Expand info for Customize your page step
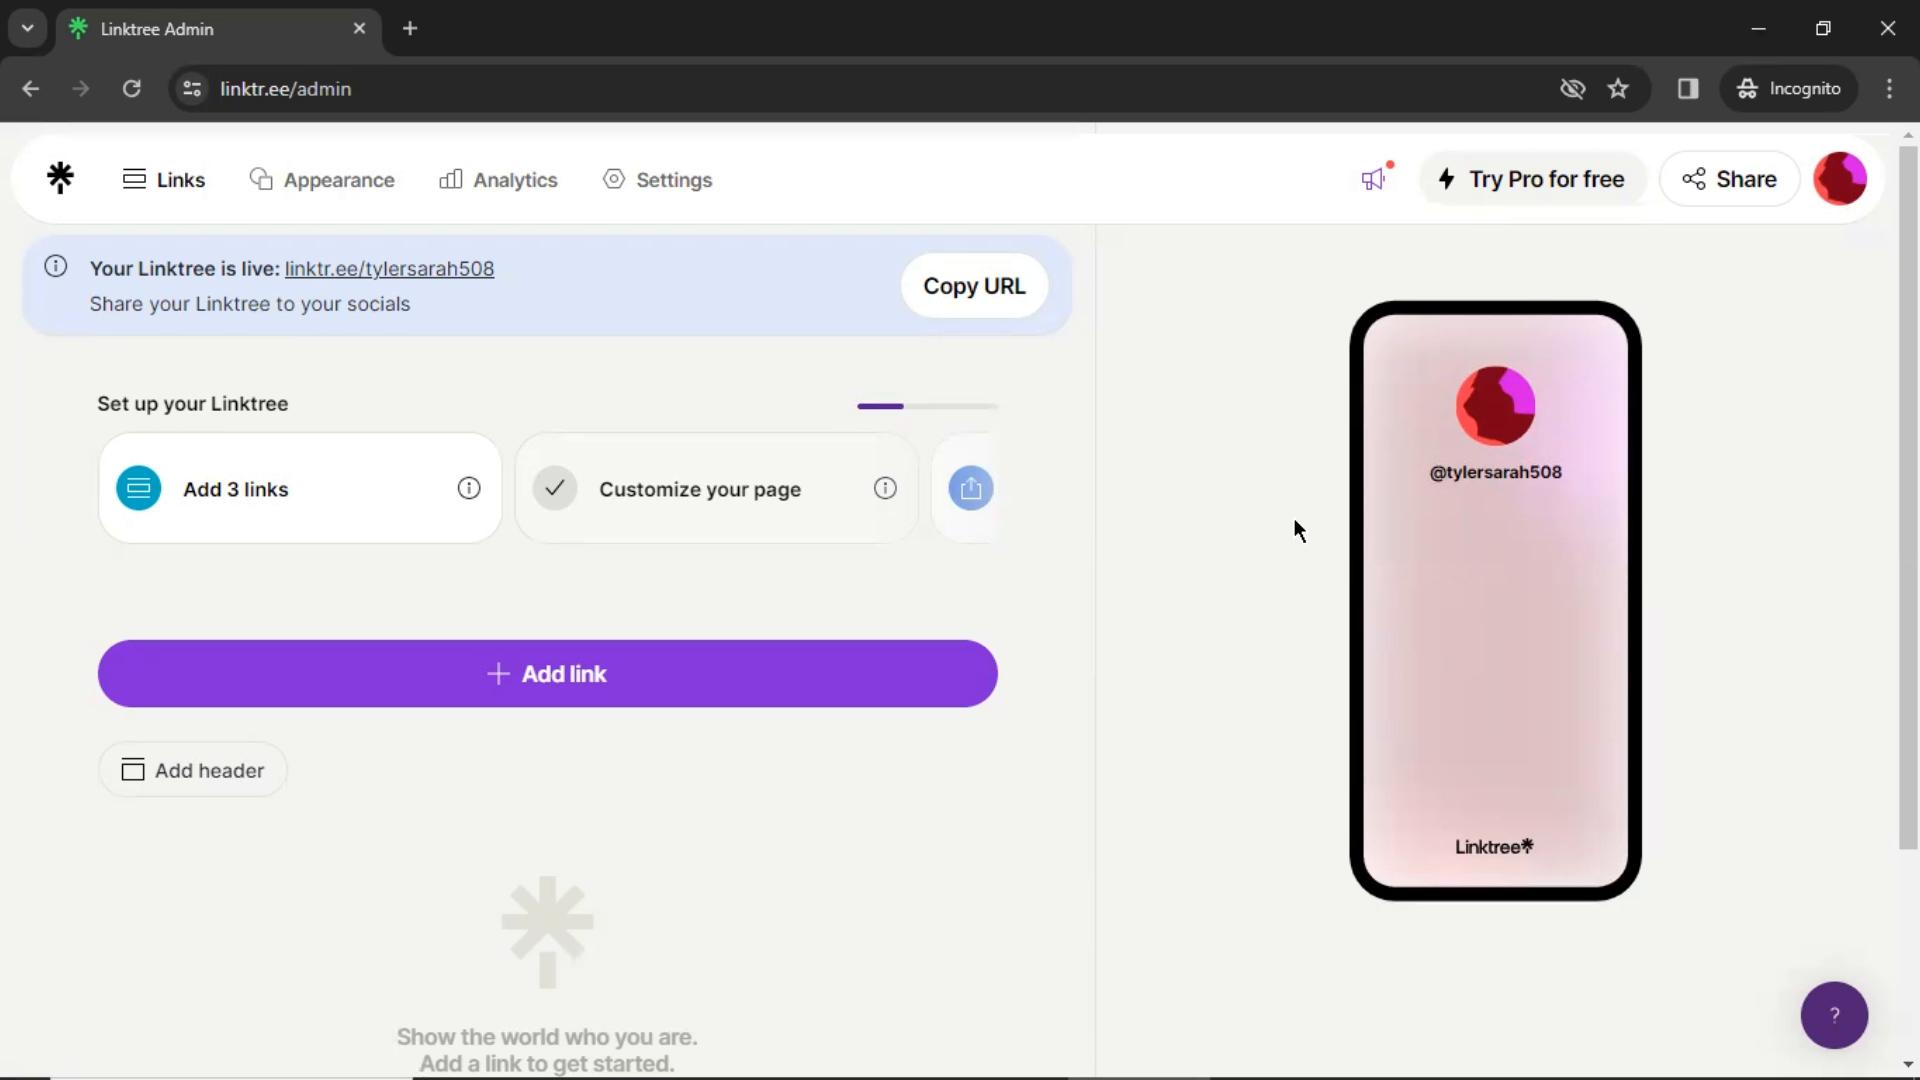1920x1080 pixels. pyautogui.click(x=885, y=488)
